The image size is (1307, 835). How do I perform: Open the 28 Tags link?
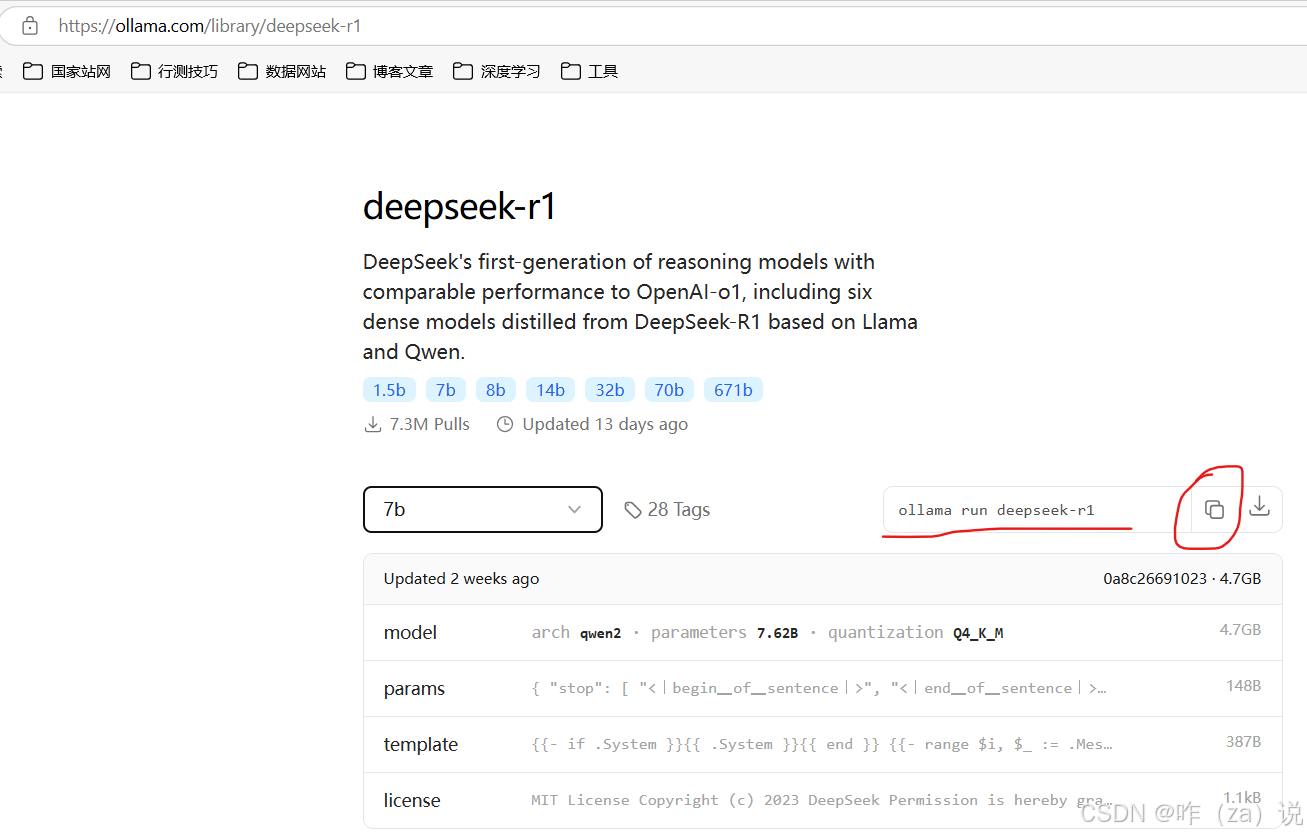tap(667, 510)
